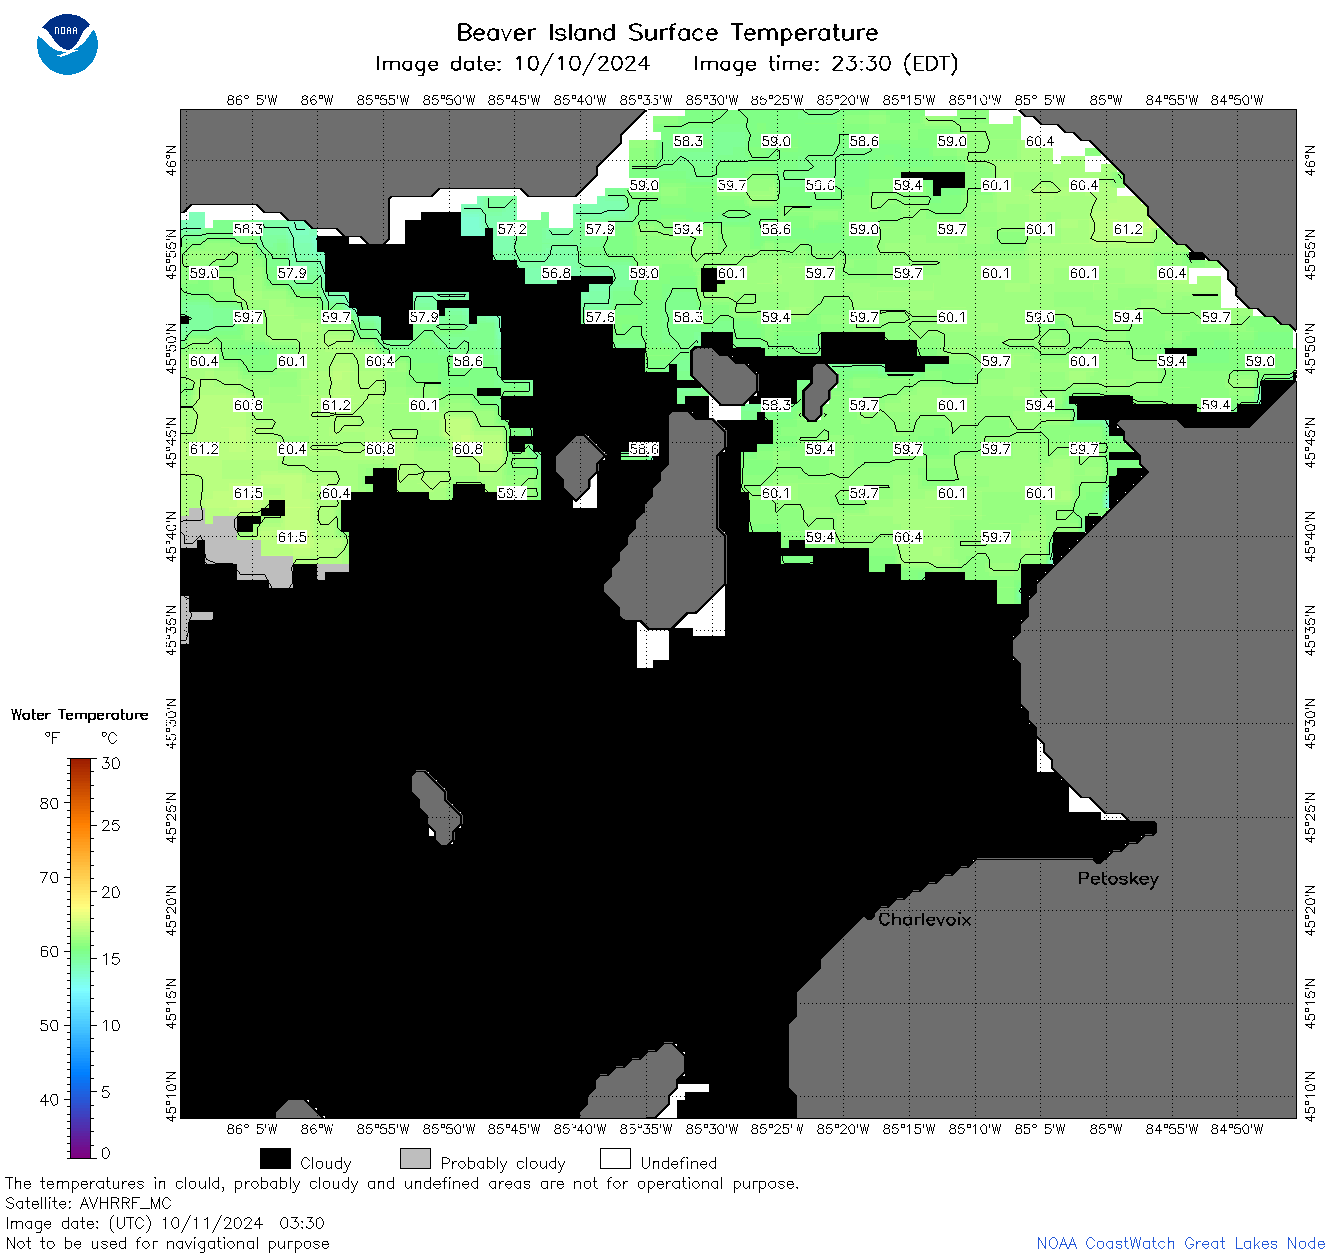Click the 57.6 temperature reading on the map
Image resolution: width=1336 pixels, height=1259 pixels.
pyautogui.click(x=600, y=317)
